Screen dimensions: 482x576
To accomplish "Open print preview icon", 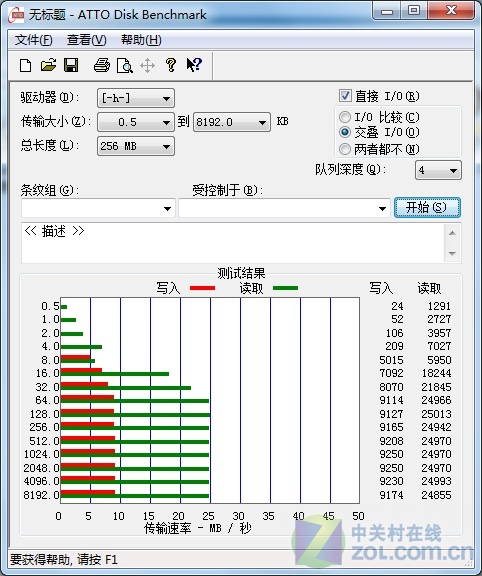I will point(125,66).
